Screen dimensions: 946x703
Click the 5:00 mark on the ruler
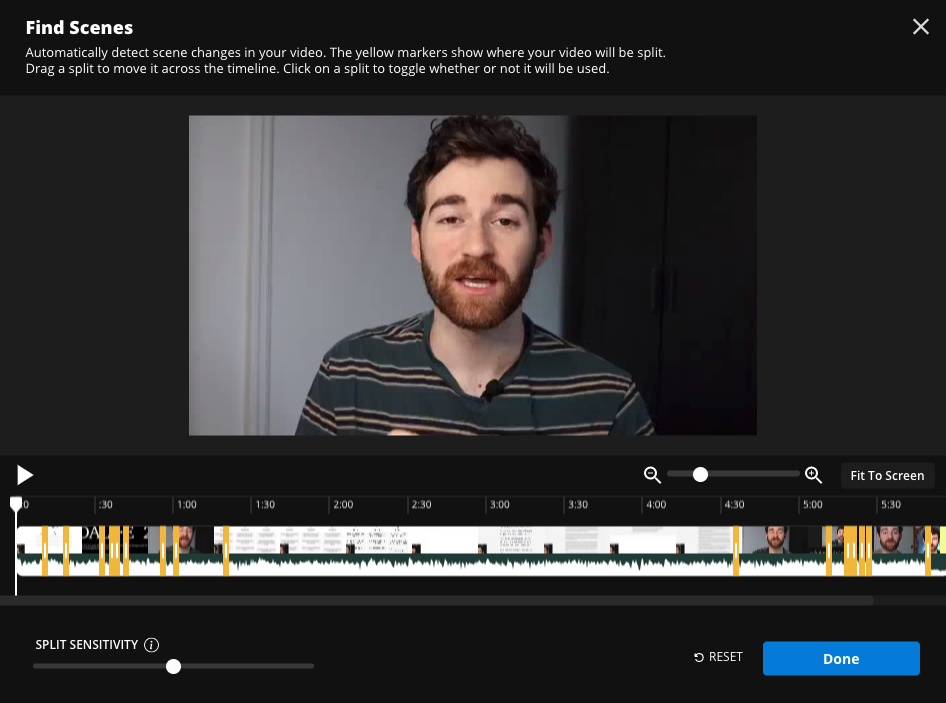coord(813,504)
